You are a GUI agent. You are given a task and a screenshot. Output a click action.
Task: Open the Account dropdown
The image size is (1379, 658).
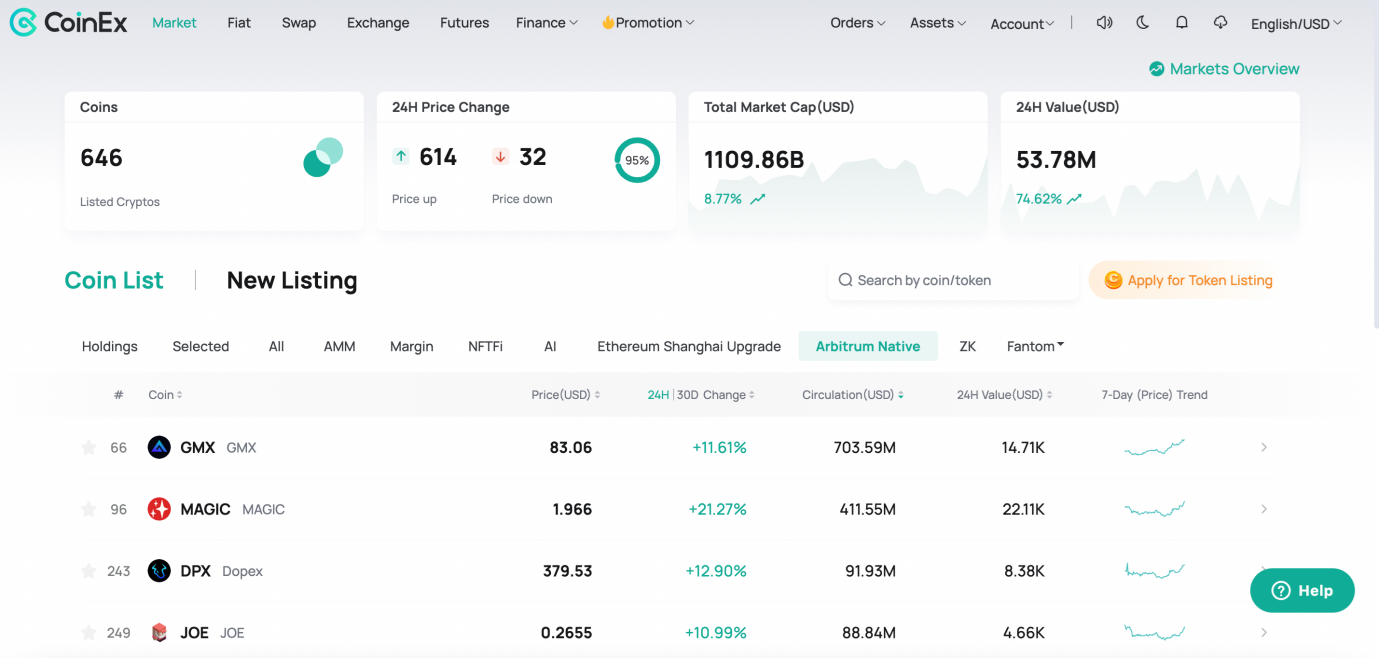1022,24
